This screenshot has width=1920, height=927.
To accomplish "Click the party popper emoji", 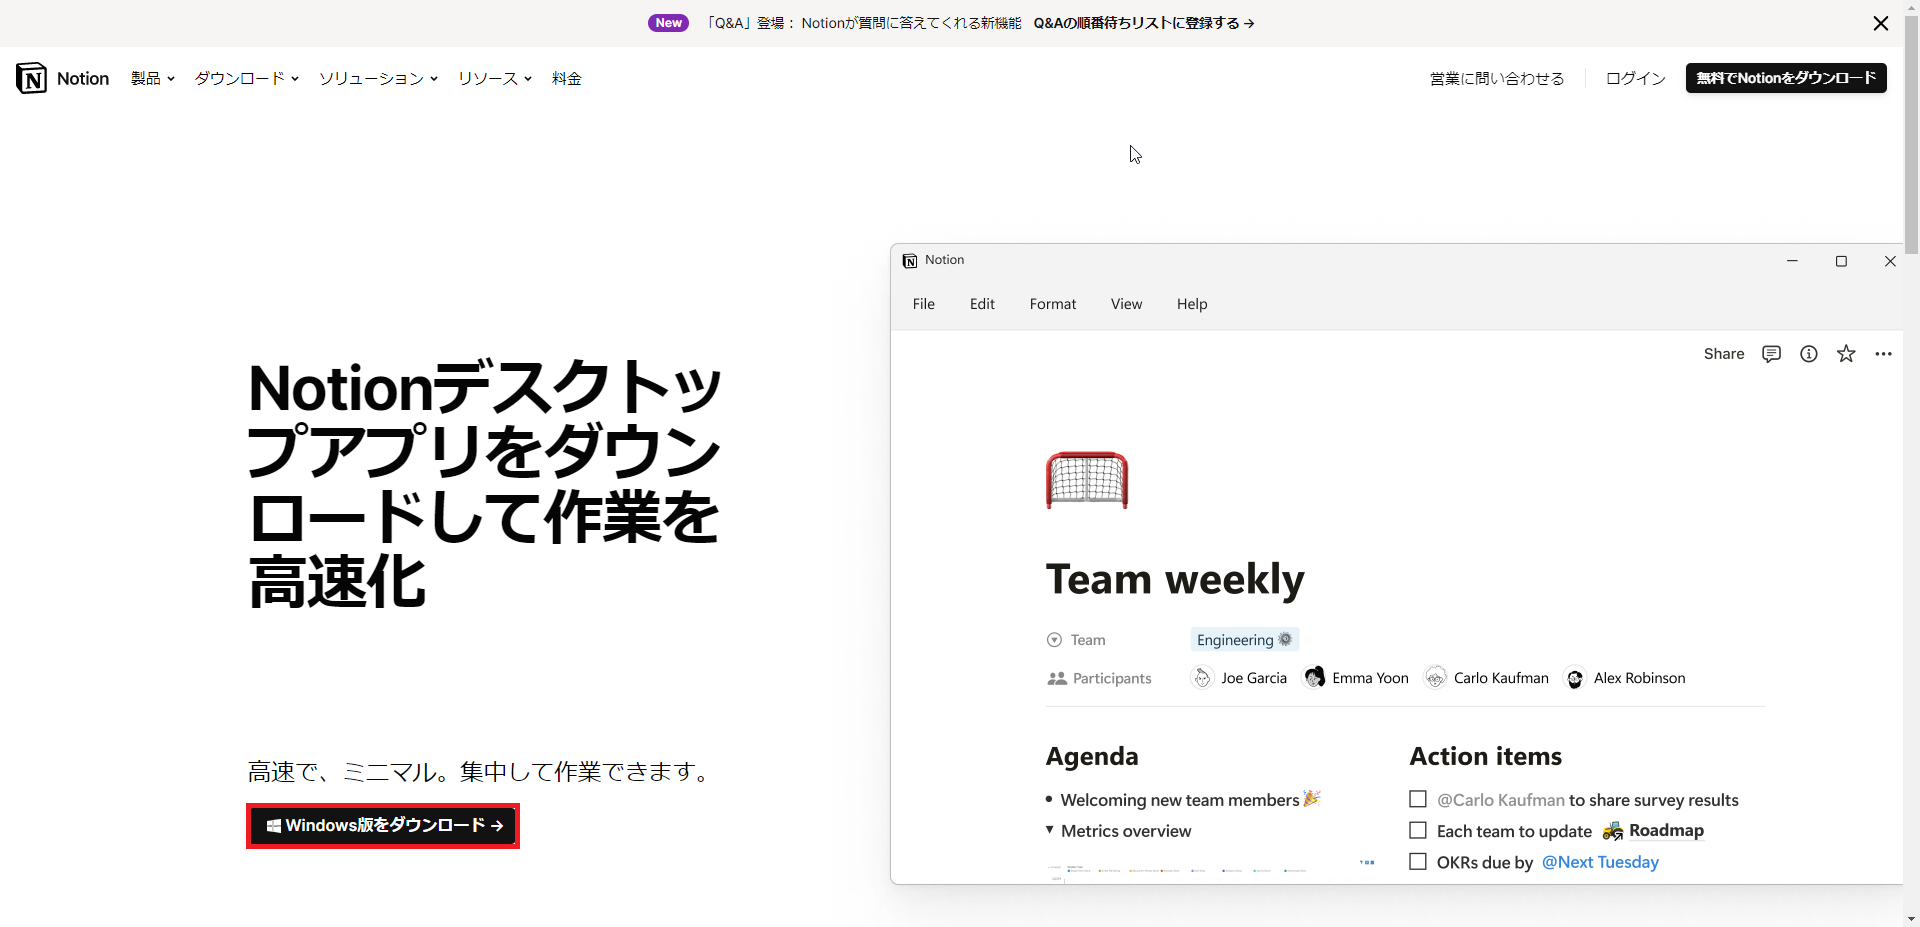I will pyautogui.click(x=1312, y=798).
